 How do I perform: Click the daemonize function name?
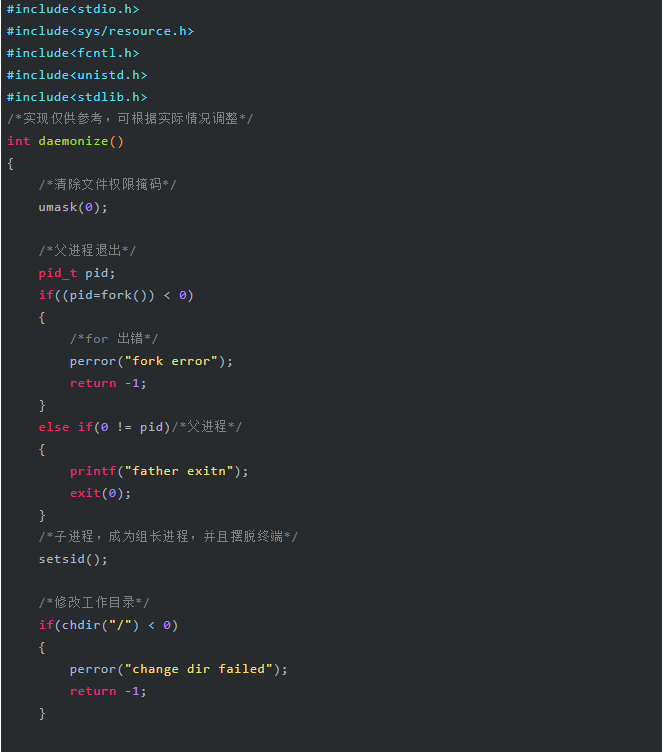(73, 141)
